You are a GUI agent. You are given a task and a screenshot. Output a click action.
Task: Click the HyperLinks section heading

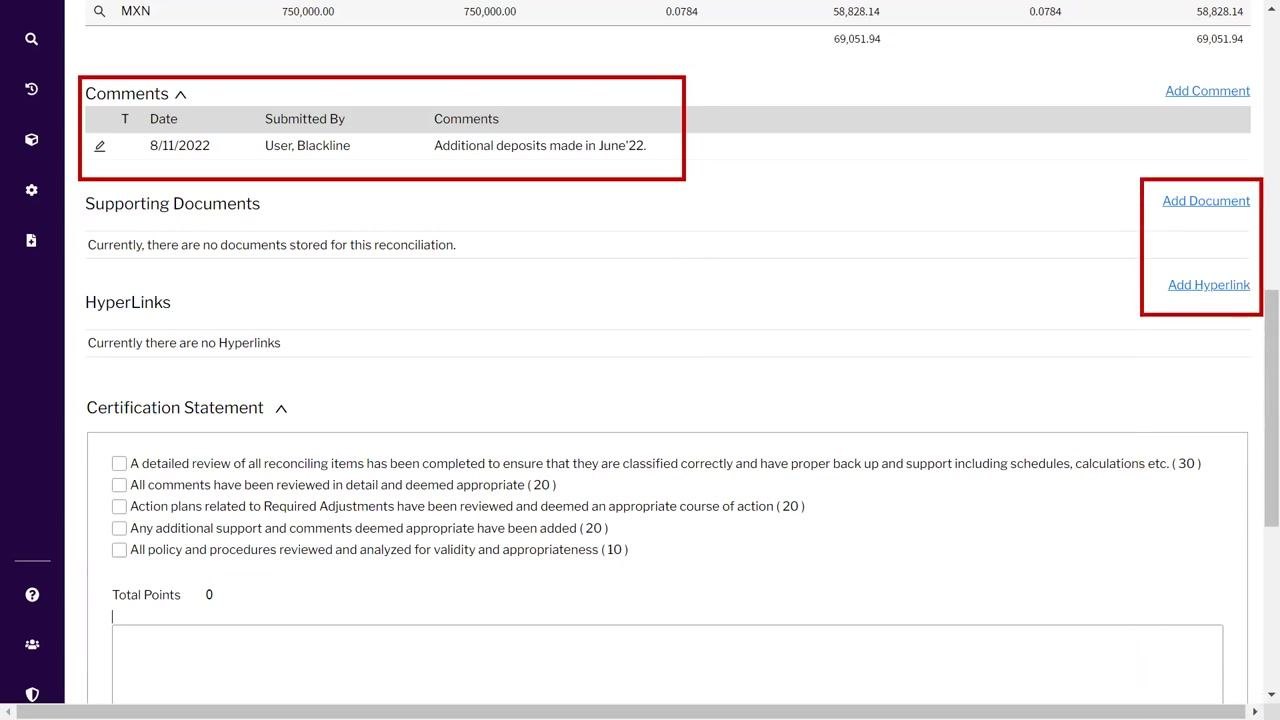128,303
